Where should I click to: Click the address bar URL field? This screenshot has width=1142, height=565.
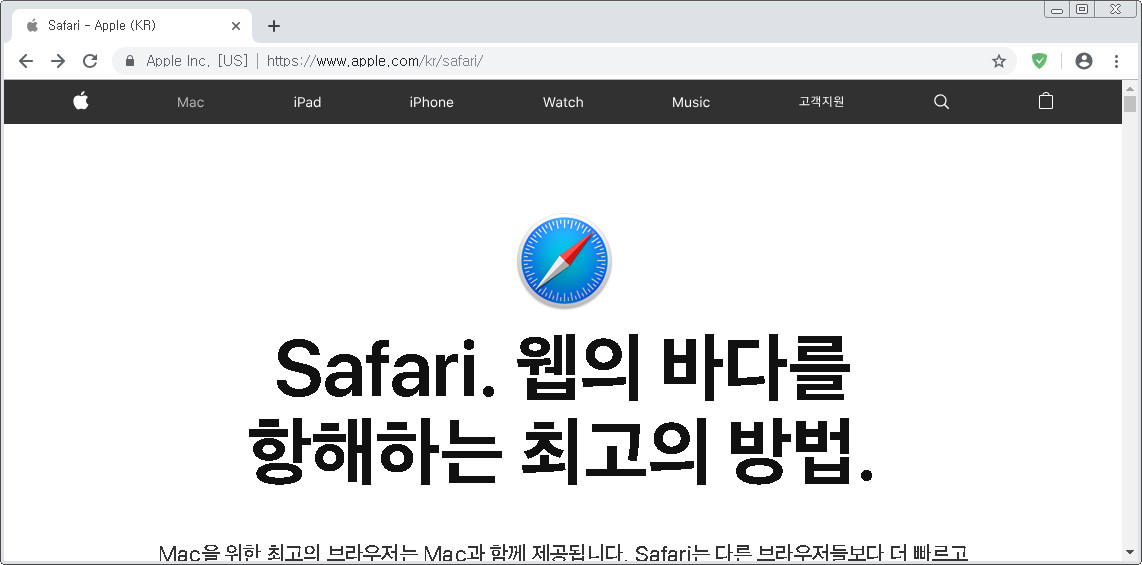[x=564, y=61]
